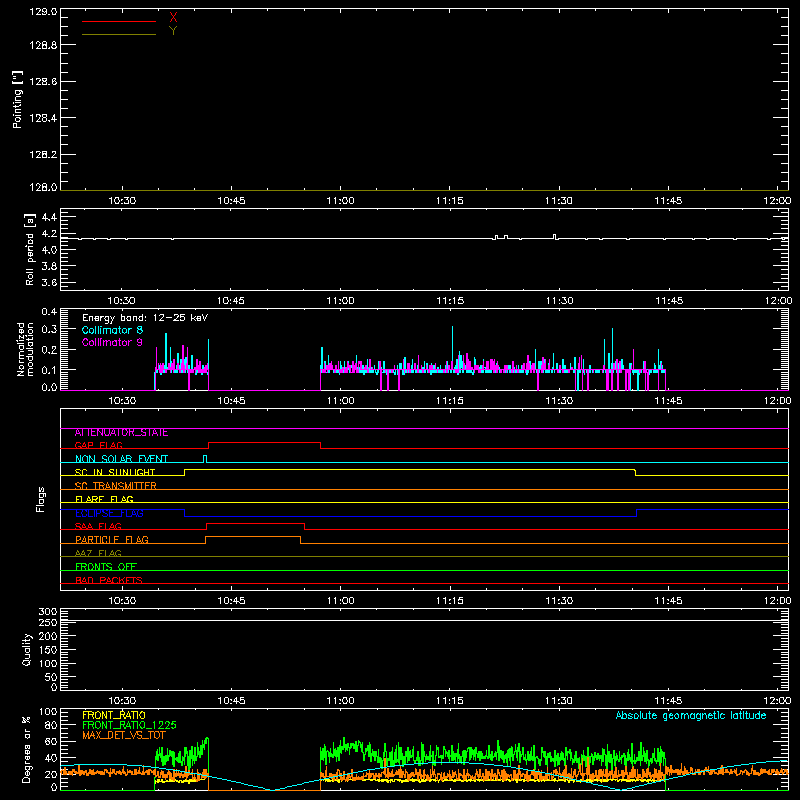The width and height of the screenshot is (800, 800).
Task: Select the FRONT_RATIO legend entry
Action: coord(114,715)
